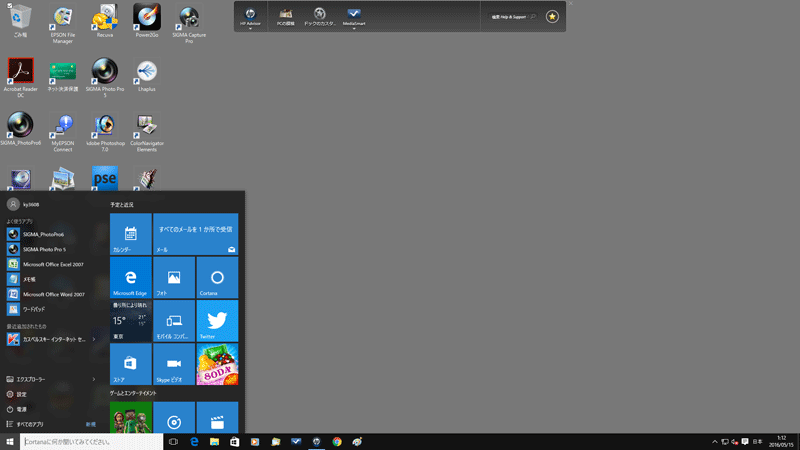Open the Recycle Bin desktop icon
This screenshot has height=450, width=800.
(20, 21)
